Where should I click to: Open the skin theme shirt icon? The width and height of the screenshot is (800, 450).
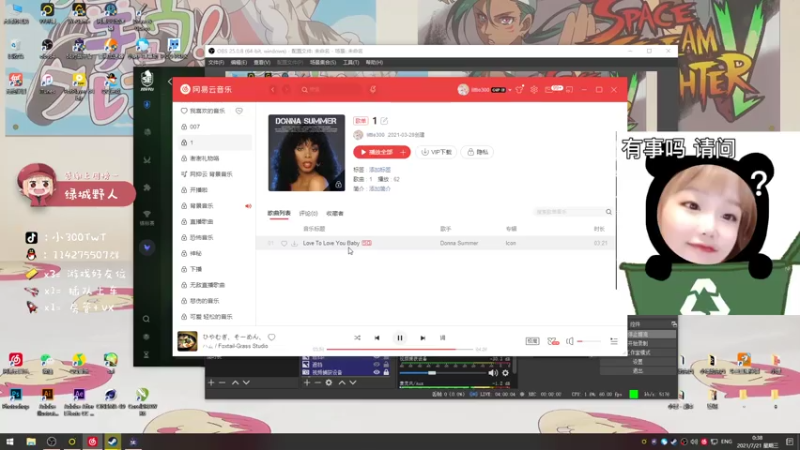pyautogui.click(x=519, y=90)
